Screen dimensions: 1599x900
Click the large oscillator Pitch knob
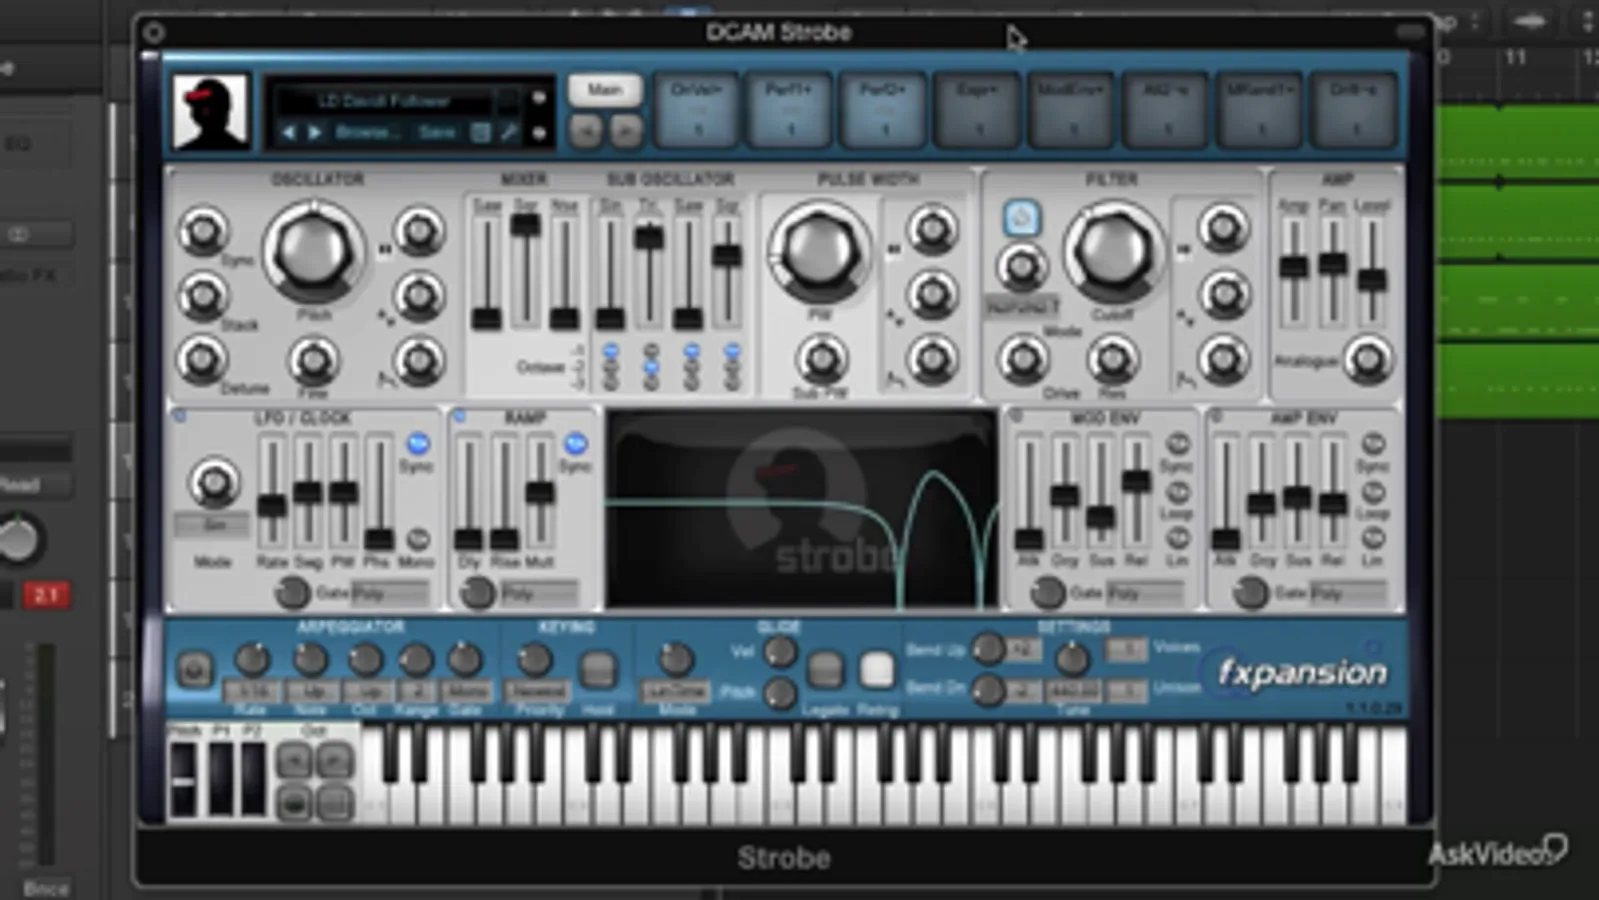click(x=312, y=250)
